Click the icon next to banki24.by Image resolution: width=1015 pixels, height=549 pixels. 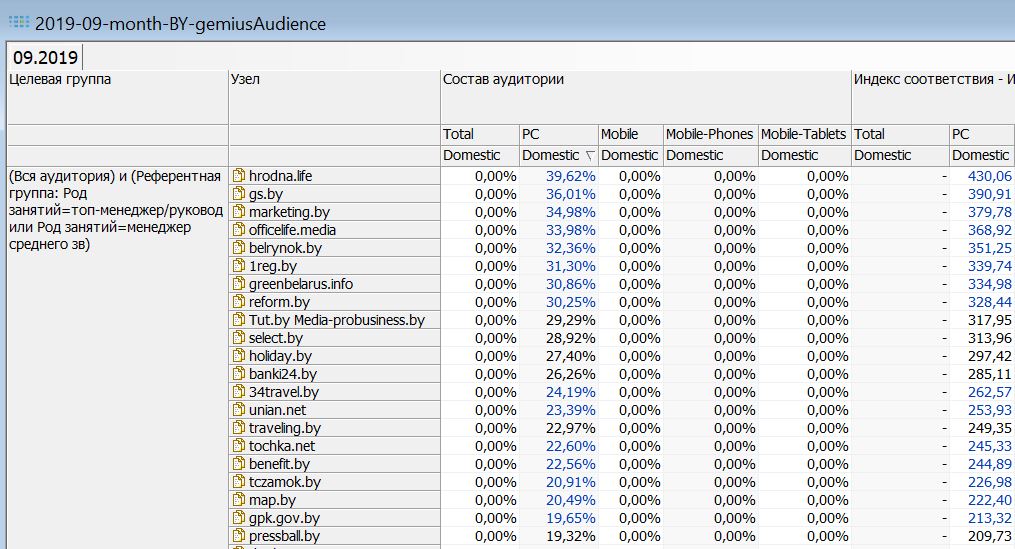[239, 374]
